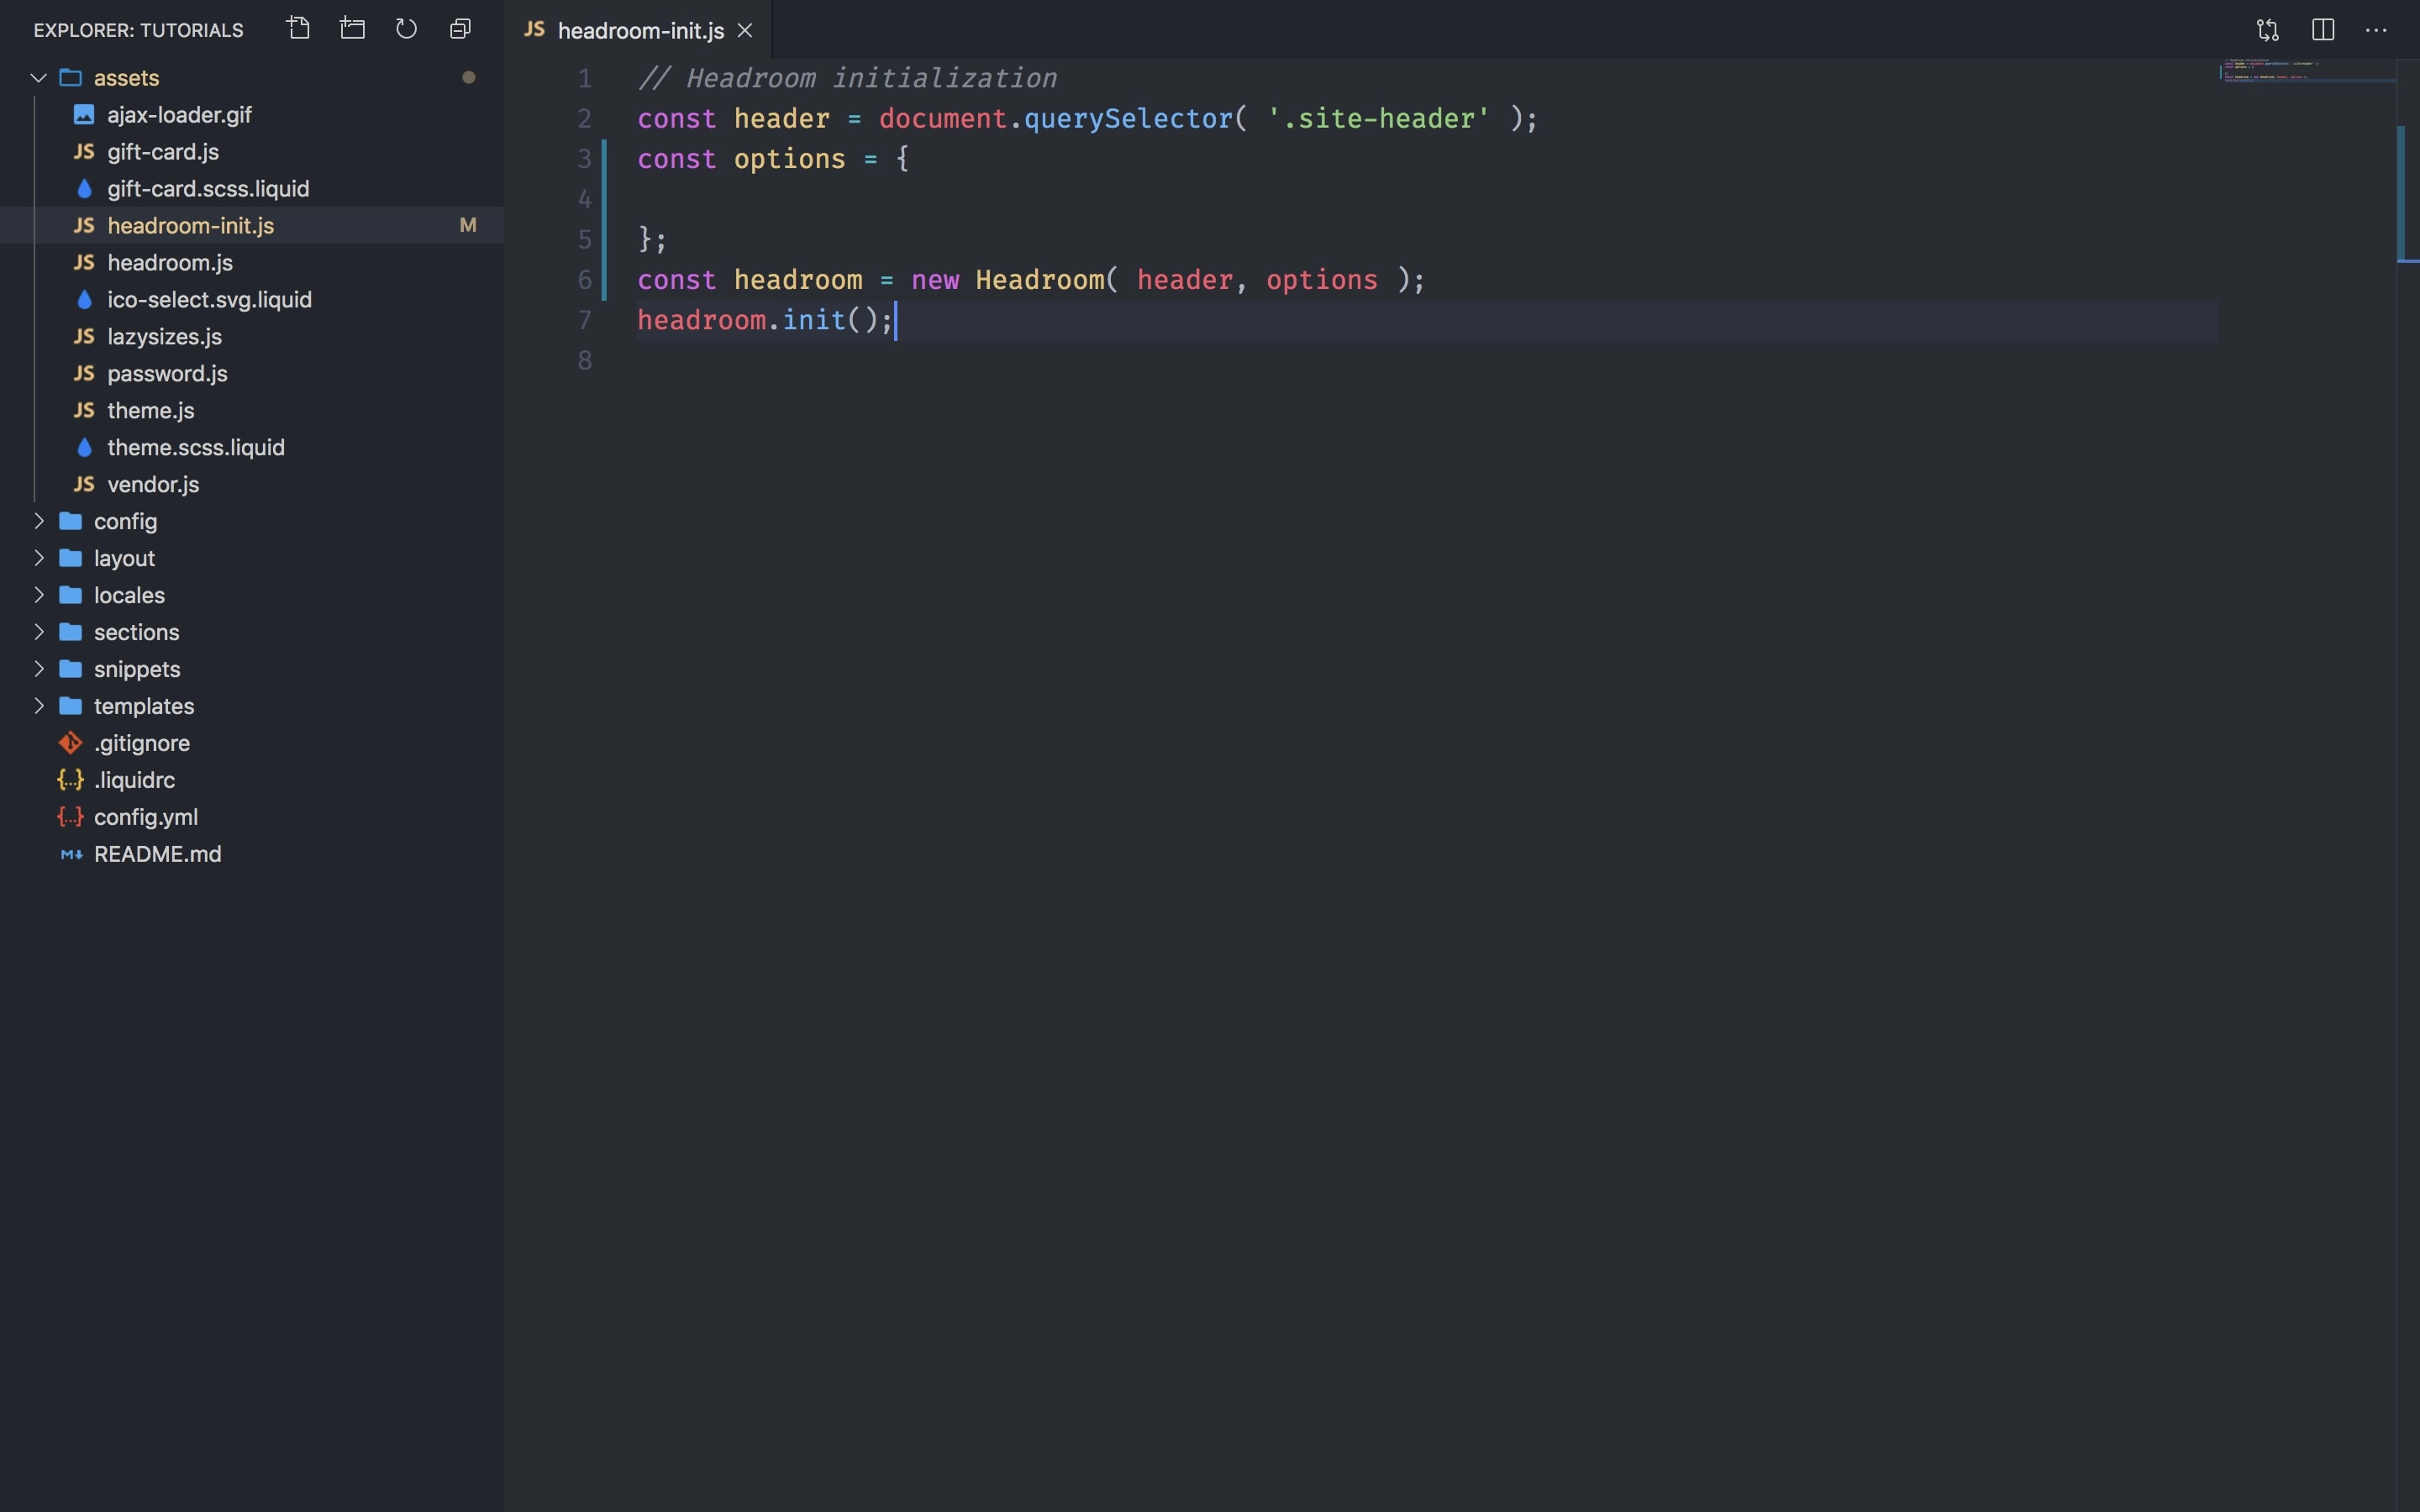Open vendor.js file
Screen dimensions: 2420x1512
252,484
